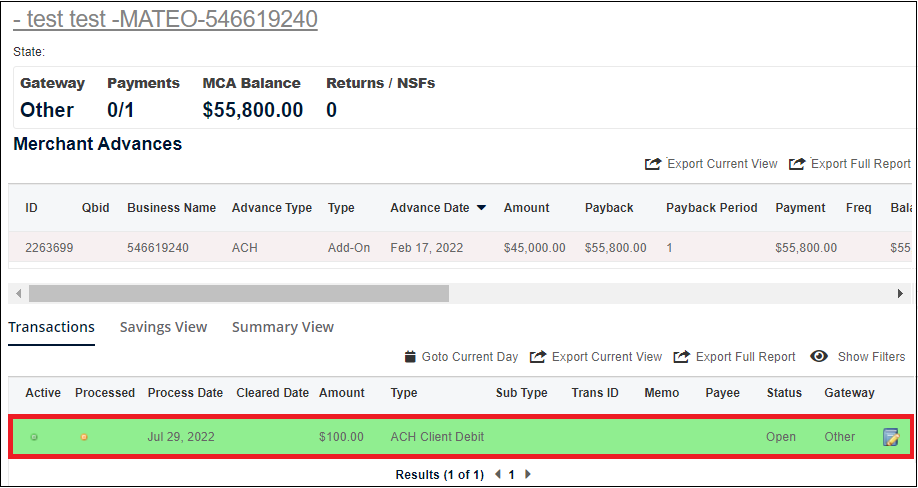918x488 pixels.
Task: Click the Feb 17, 2022 advance date cell
Action: [x=427, y=248]
